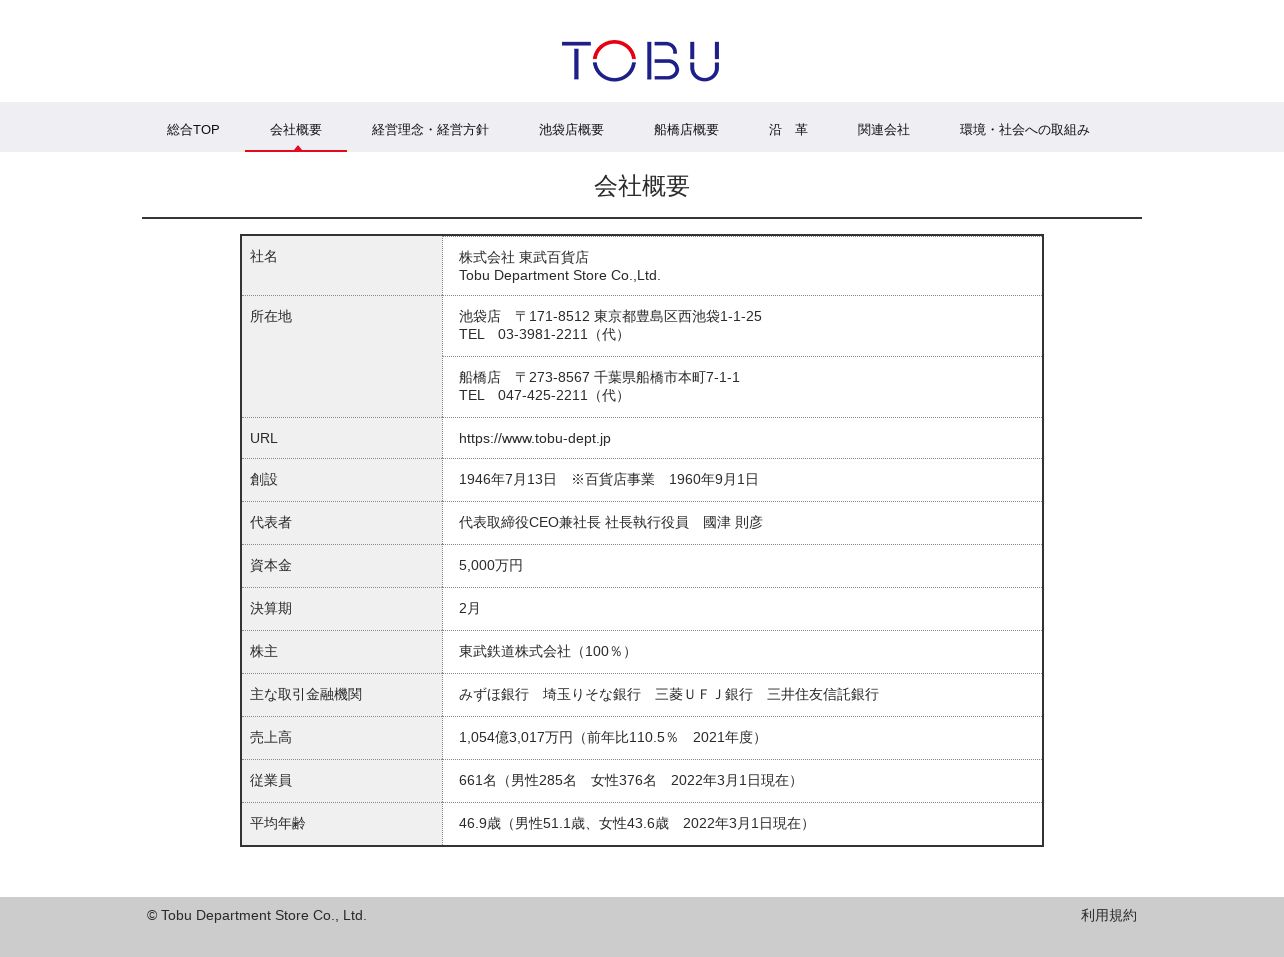This screenshot has height=957, width=1284.
Task: Select the 社名 row label
Action: pos(264,257)
